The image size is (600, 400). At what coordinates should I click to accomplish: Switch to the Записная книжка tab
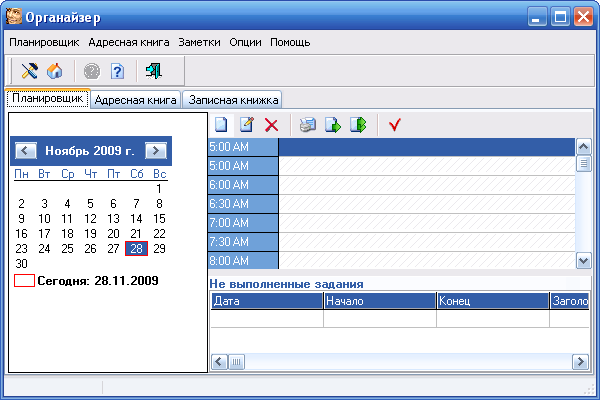[x=233, y=100]
